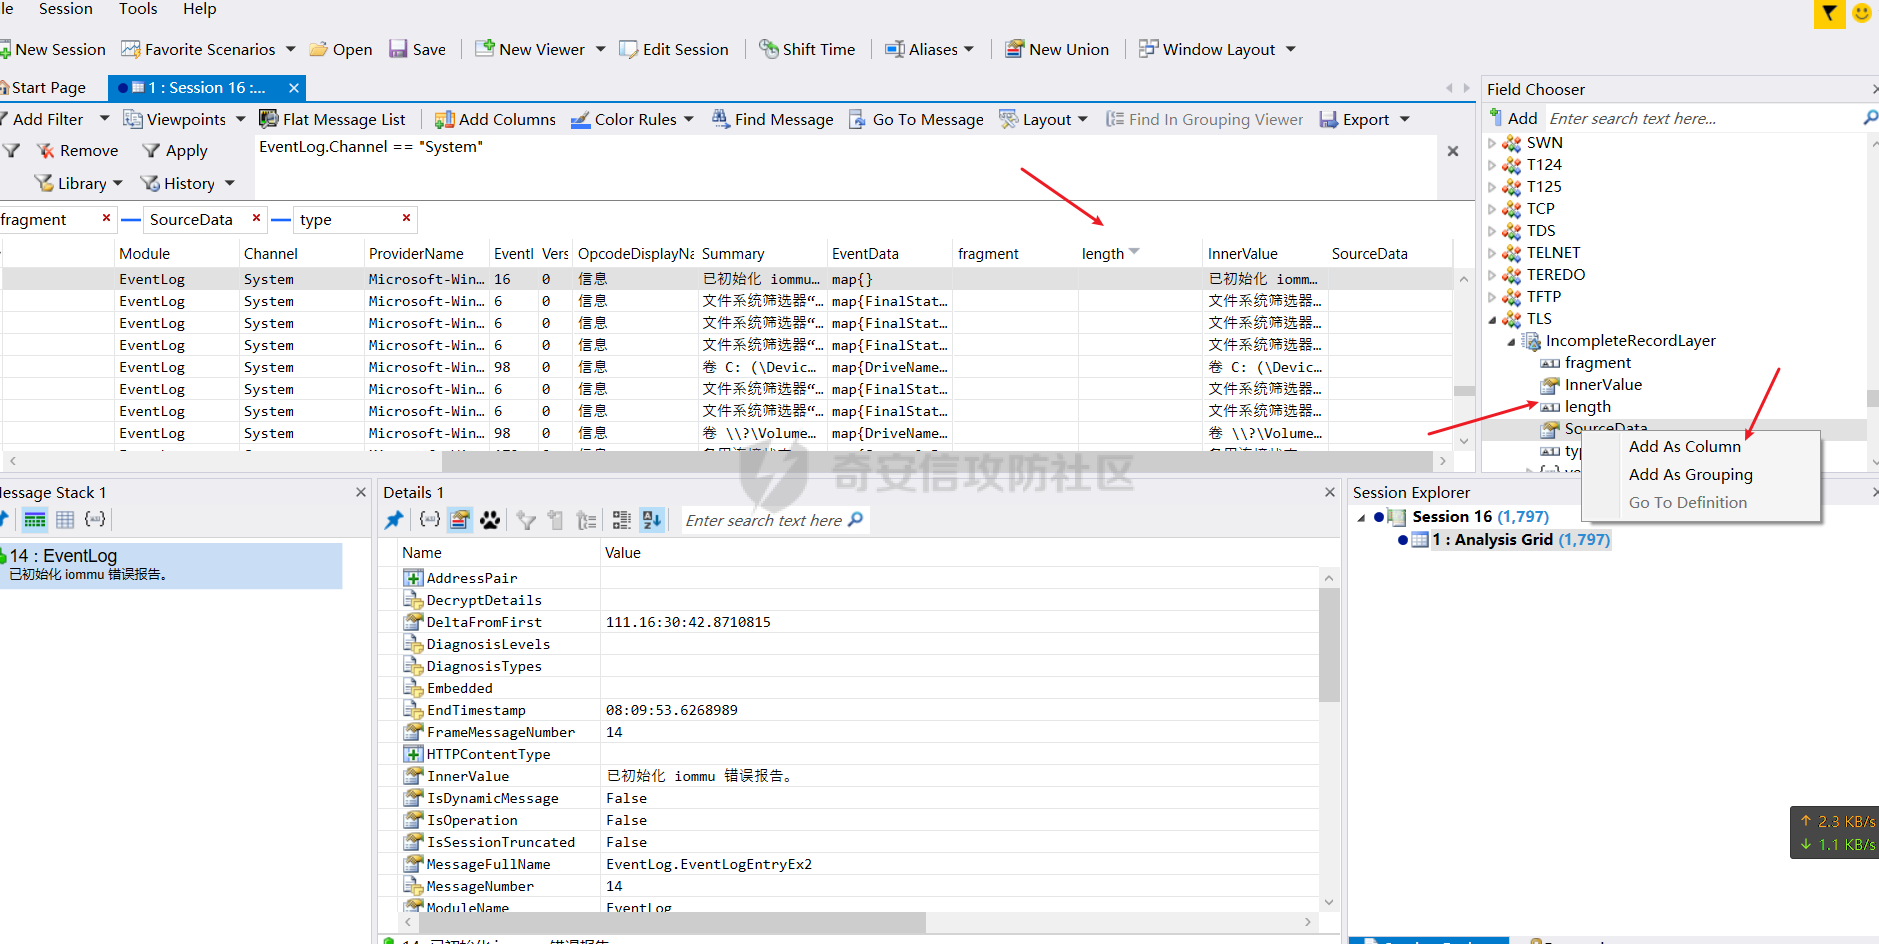Viewport: 1879px width, 944px height.
Task: Toggle the A-Z sort button in Details toolbar
Action: (x=652, y=520)
